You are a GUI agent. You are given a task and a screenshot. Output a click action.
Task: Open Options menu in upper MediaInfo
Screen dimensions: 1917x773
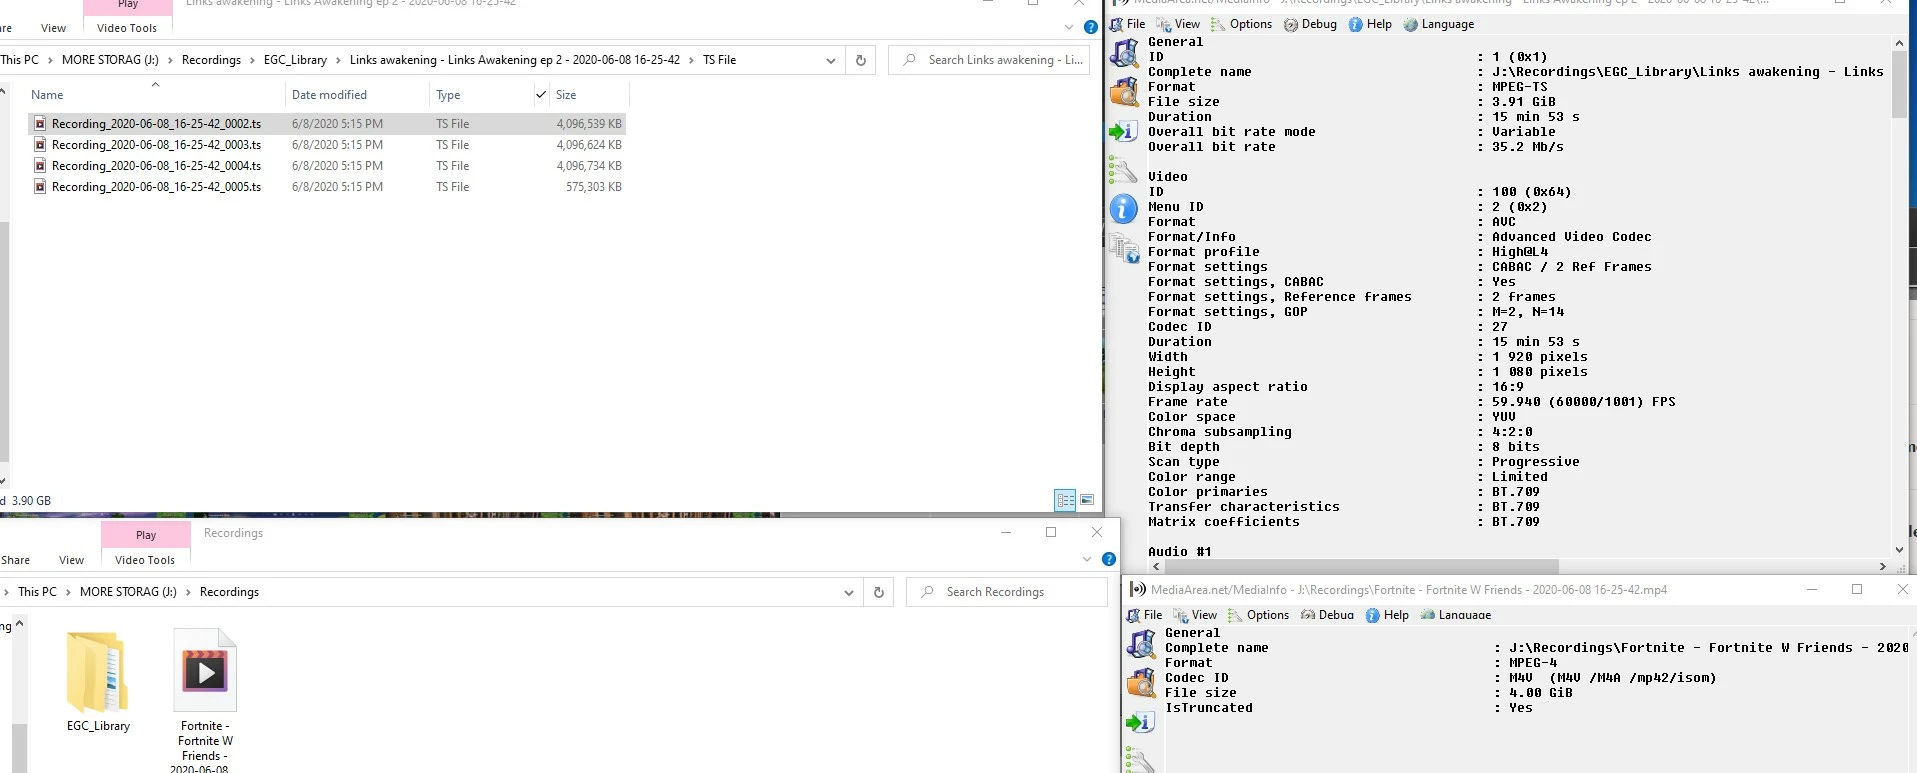1241,24
